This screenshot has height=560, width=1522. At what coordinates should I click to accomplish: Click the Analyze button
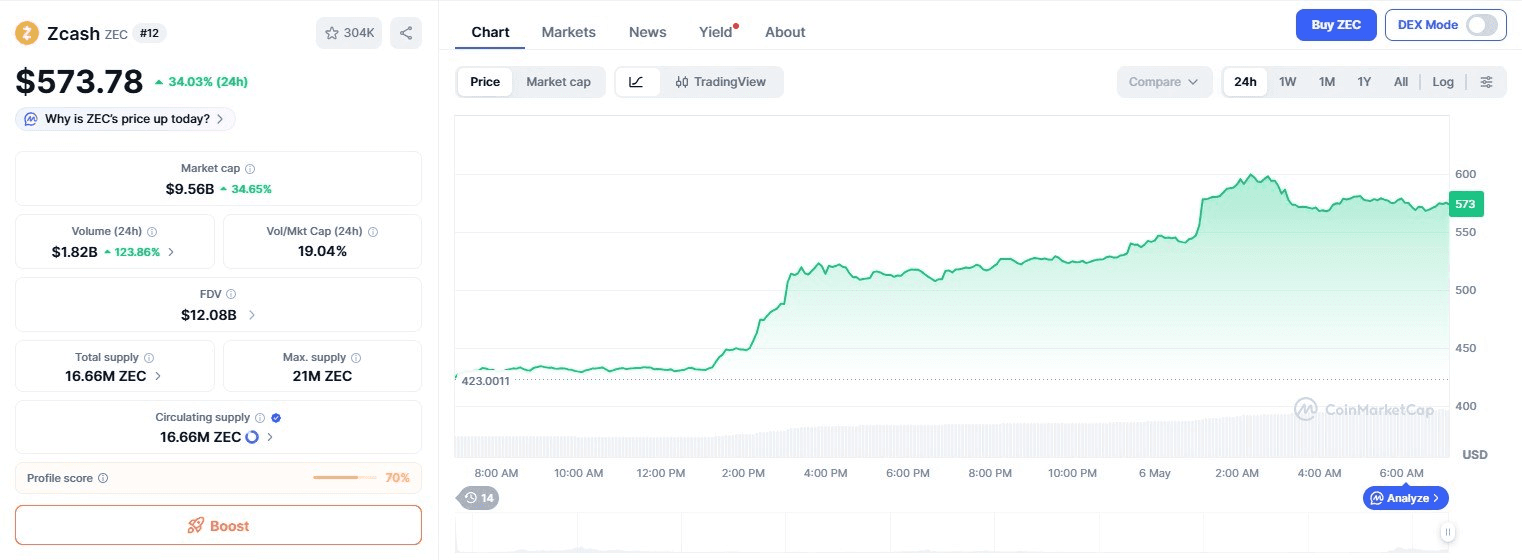coord(1405,497)
